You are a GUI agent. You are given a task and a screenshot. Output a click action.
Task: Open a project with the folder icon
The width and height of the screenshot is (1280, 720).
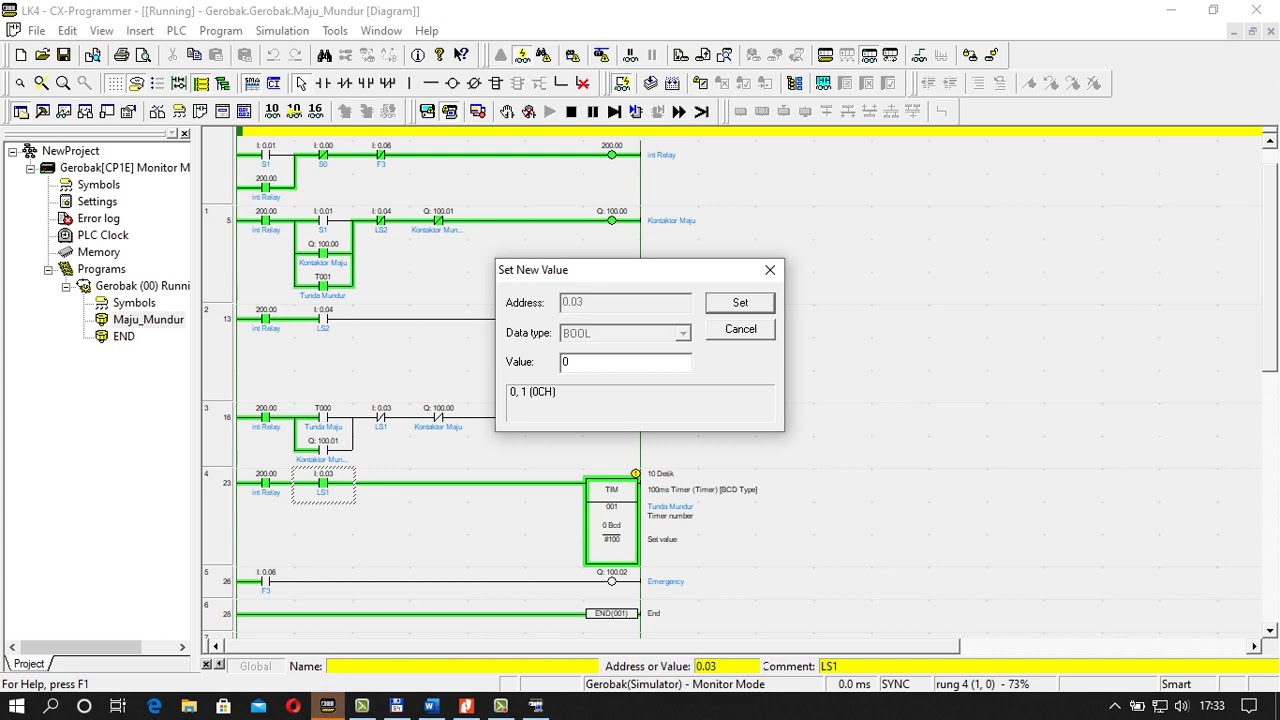pyautogui.click(x=42, y=55)
